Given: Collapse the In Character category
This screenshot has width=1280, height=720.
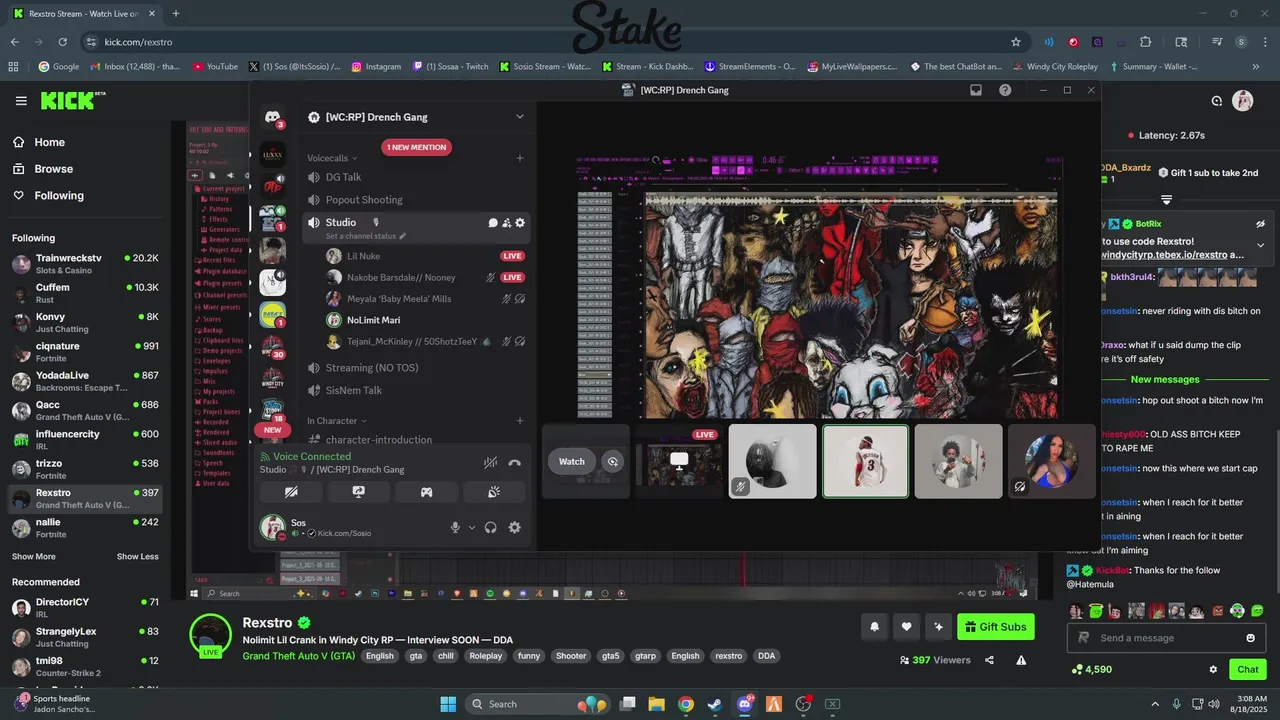Looking at the screenshot, I should 336,421.
